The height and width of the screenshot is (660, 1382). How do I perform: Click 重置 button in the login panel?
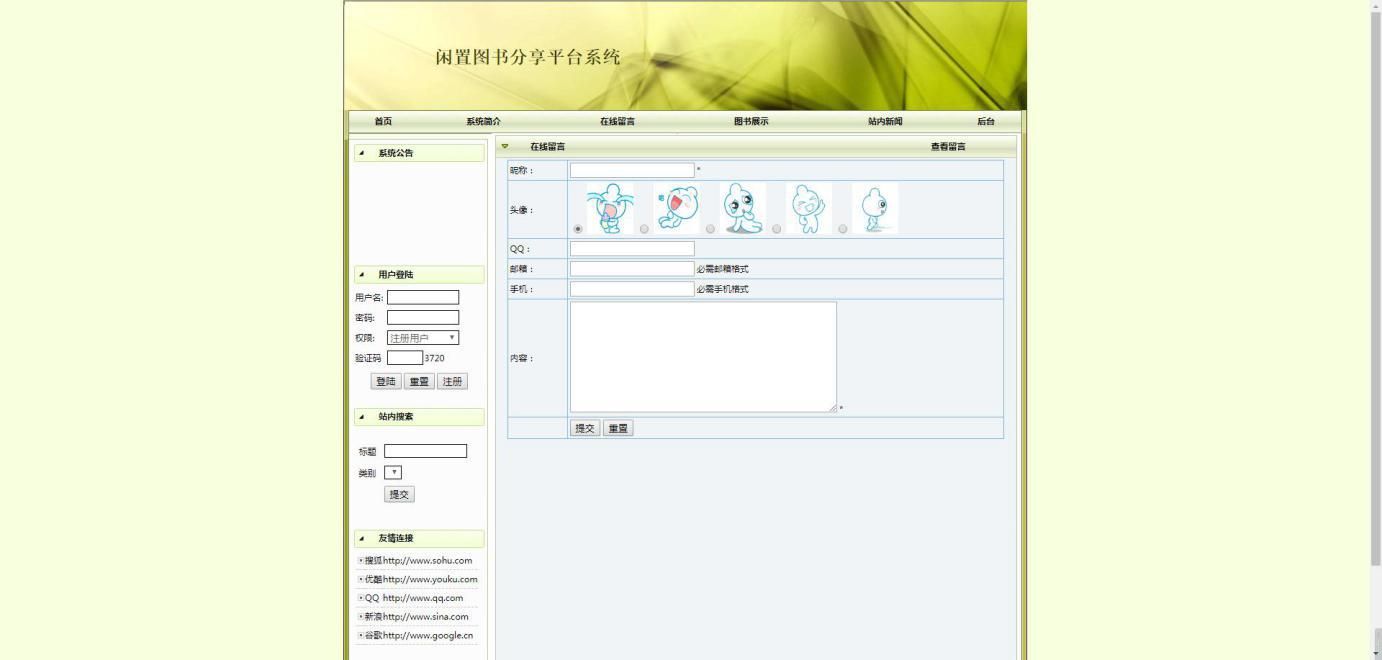tap(419, 381)
